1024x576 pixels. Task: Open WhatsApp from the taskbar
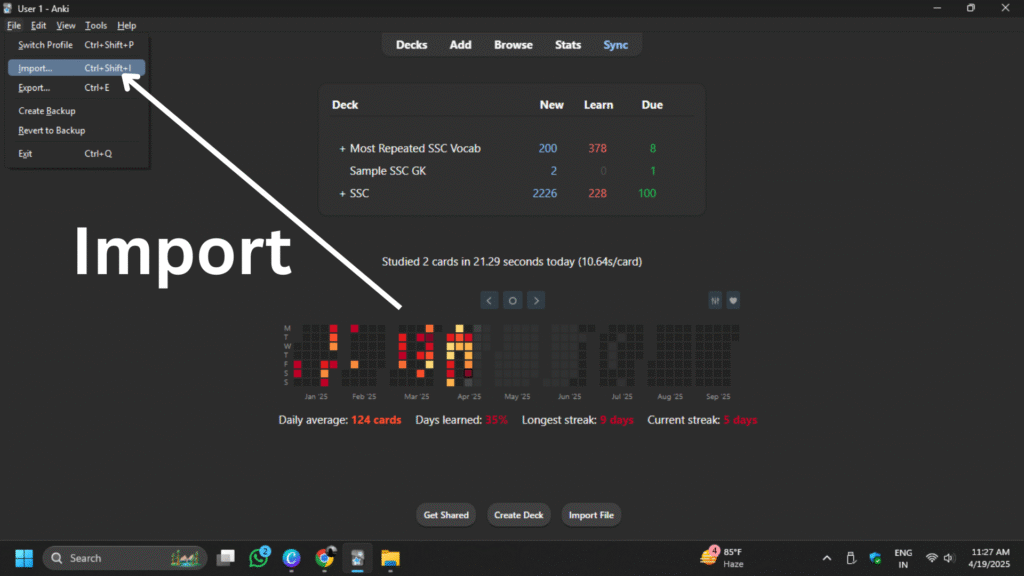(x=259, y=558)
